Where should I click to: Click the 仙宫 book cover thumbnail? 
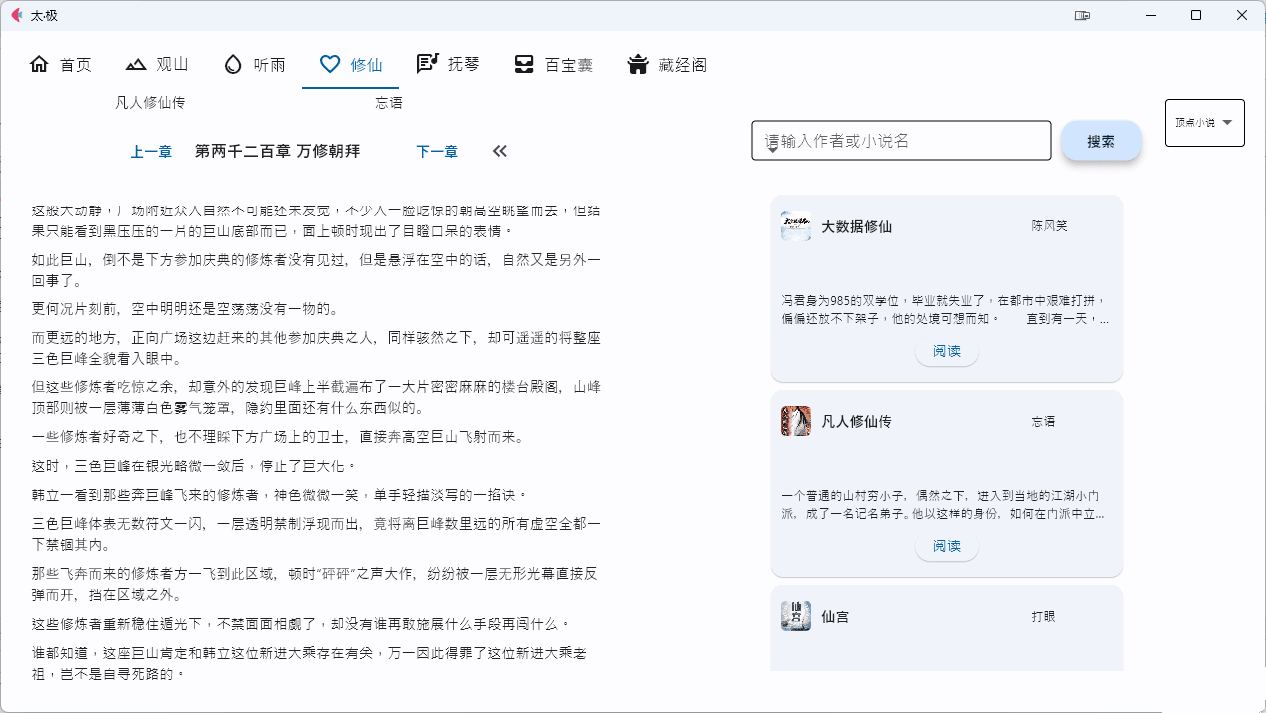[x=796, y=616]
